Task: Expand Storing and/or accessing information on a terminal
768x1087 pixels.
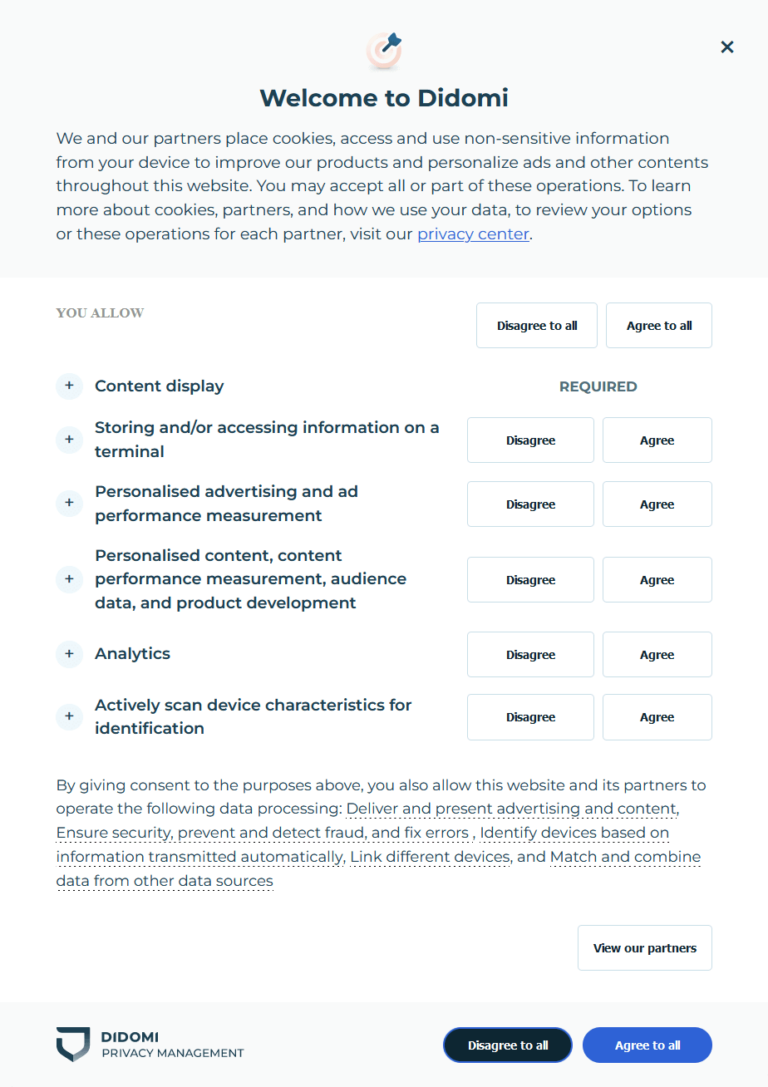Action: (69, 439)
